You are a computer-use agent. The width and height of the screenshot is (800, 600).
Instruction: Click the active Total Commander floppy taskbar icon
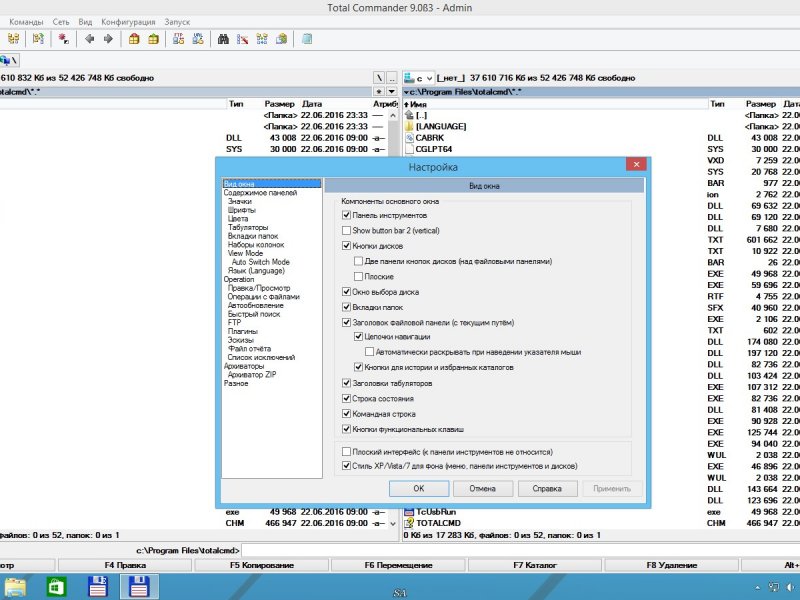(139, 587)
